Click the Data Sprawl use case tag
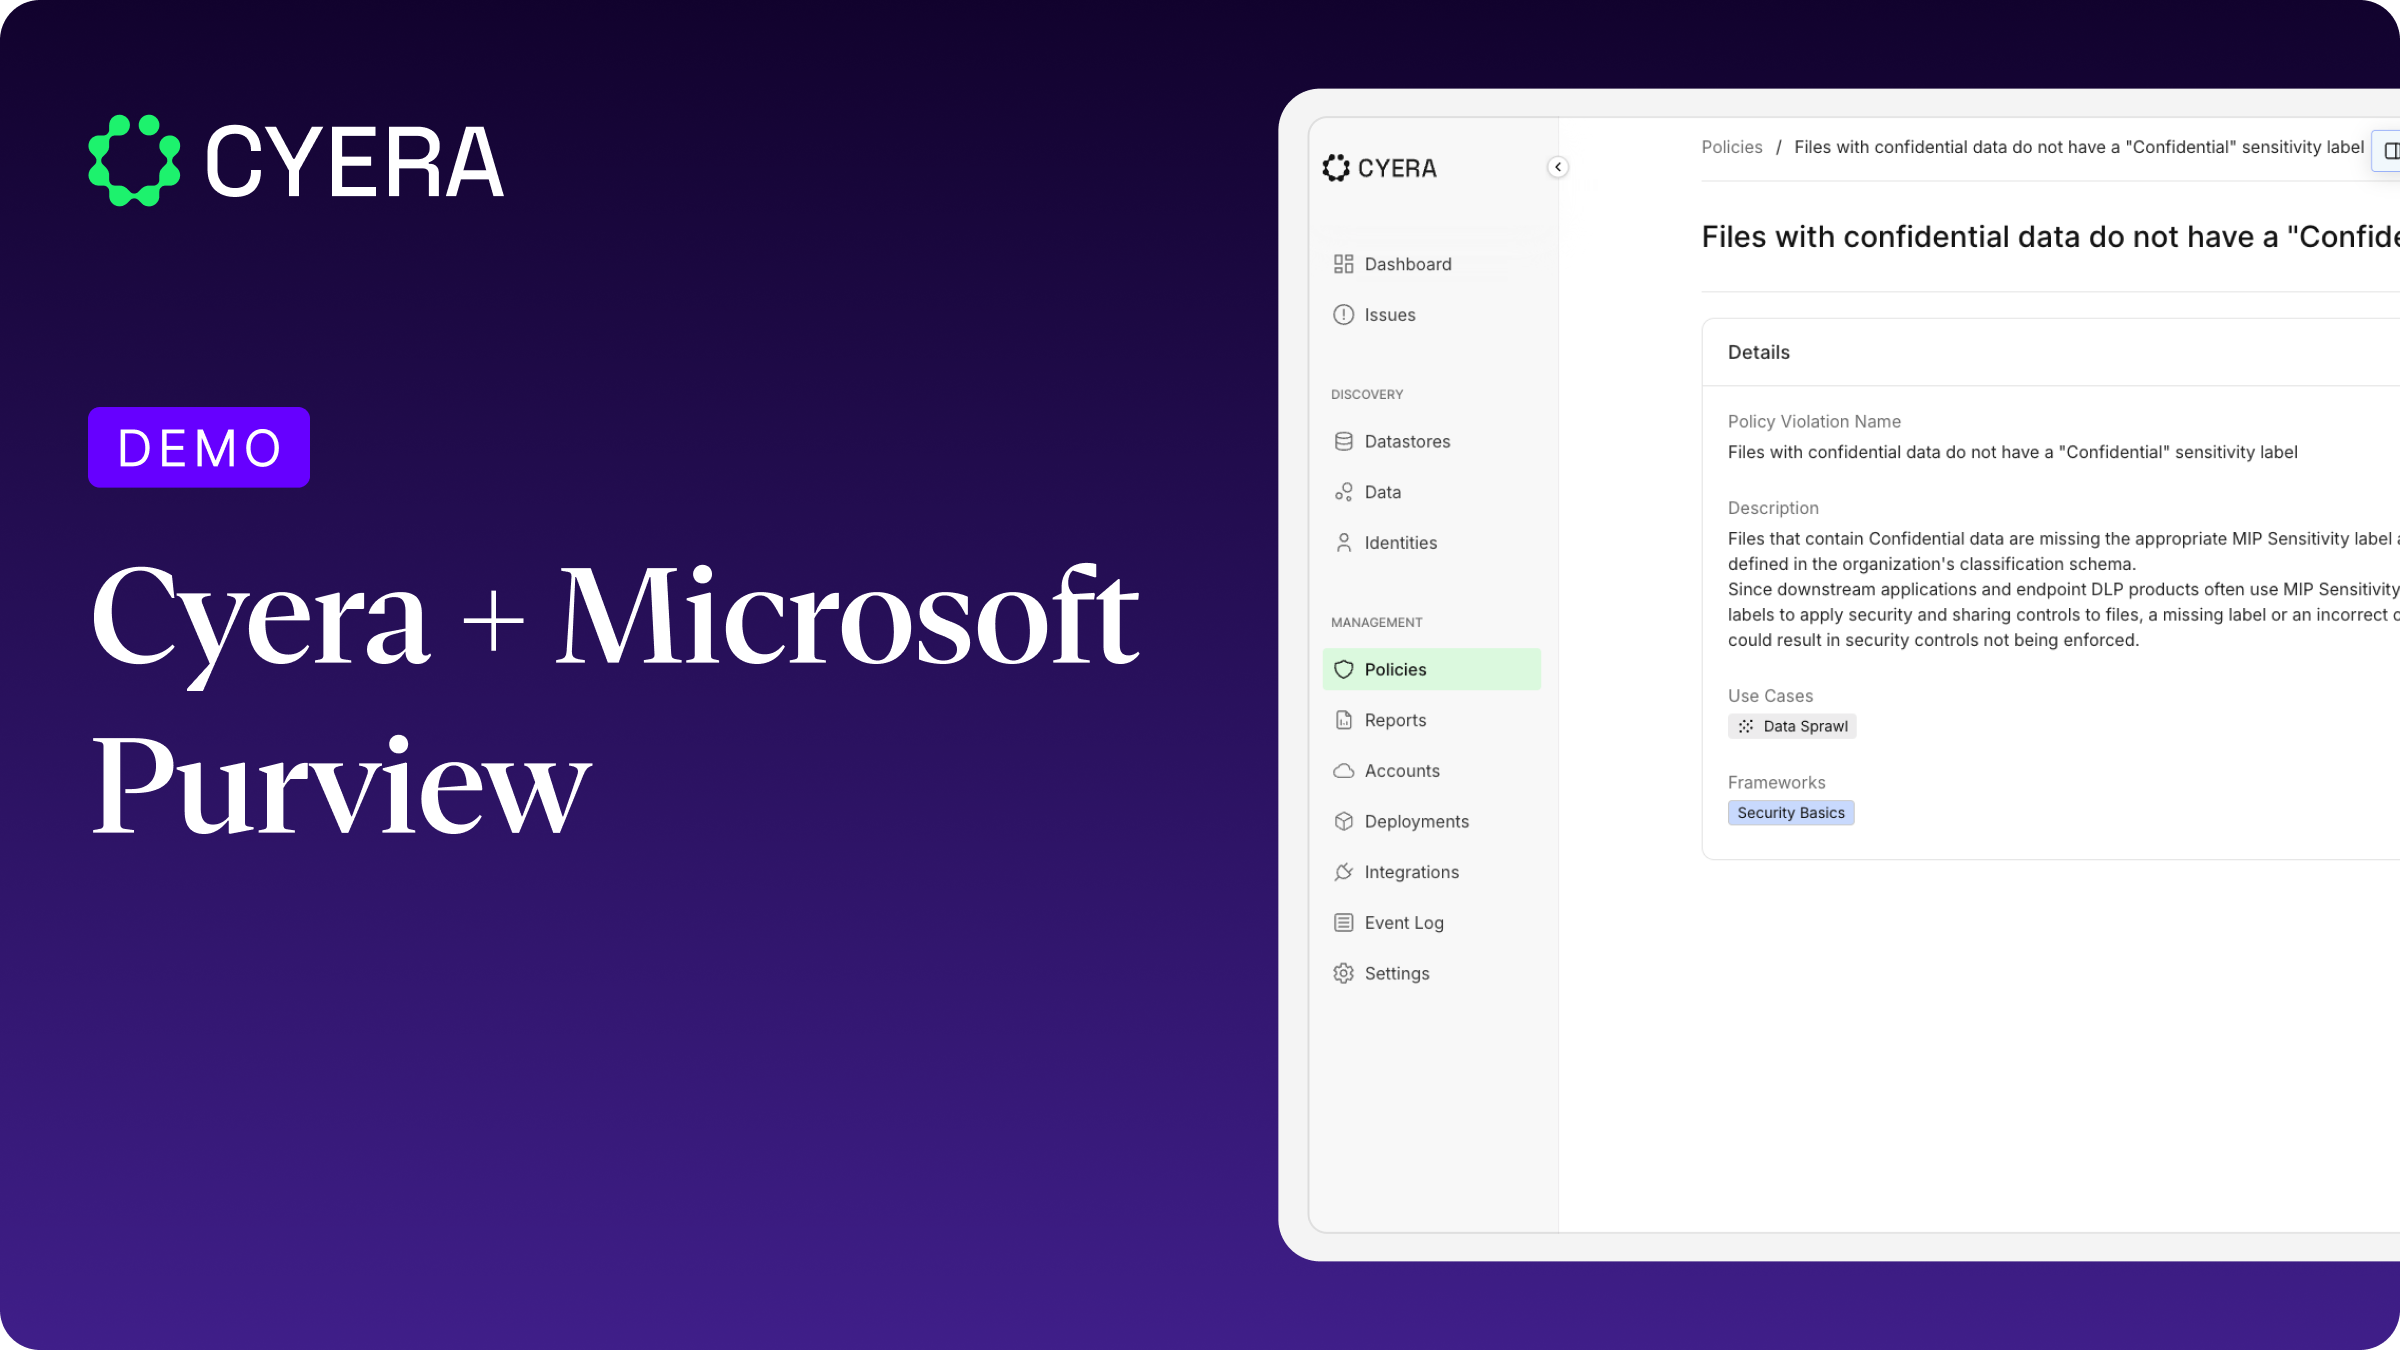 1792,726
